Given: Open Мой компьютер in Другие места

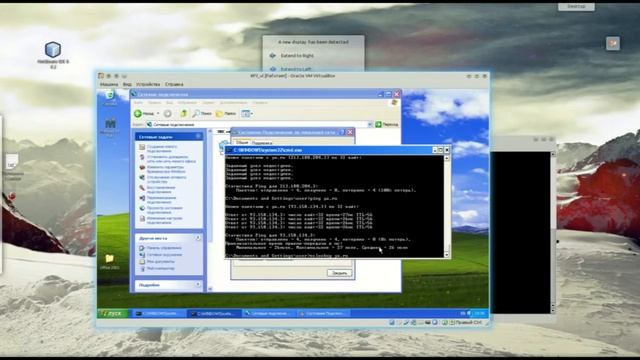Looking at the screenshot, I should click(x=160, y=269).
